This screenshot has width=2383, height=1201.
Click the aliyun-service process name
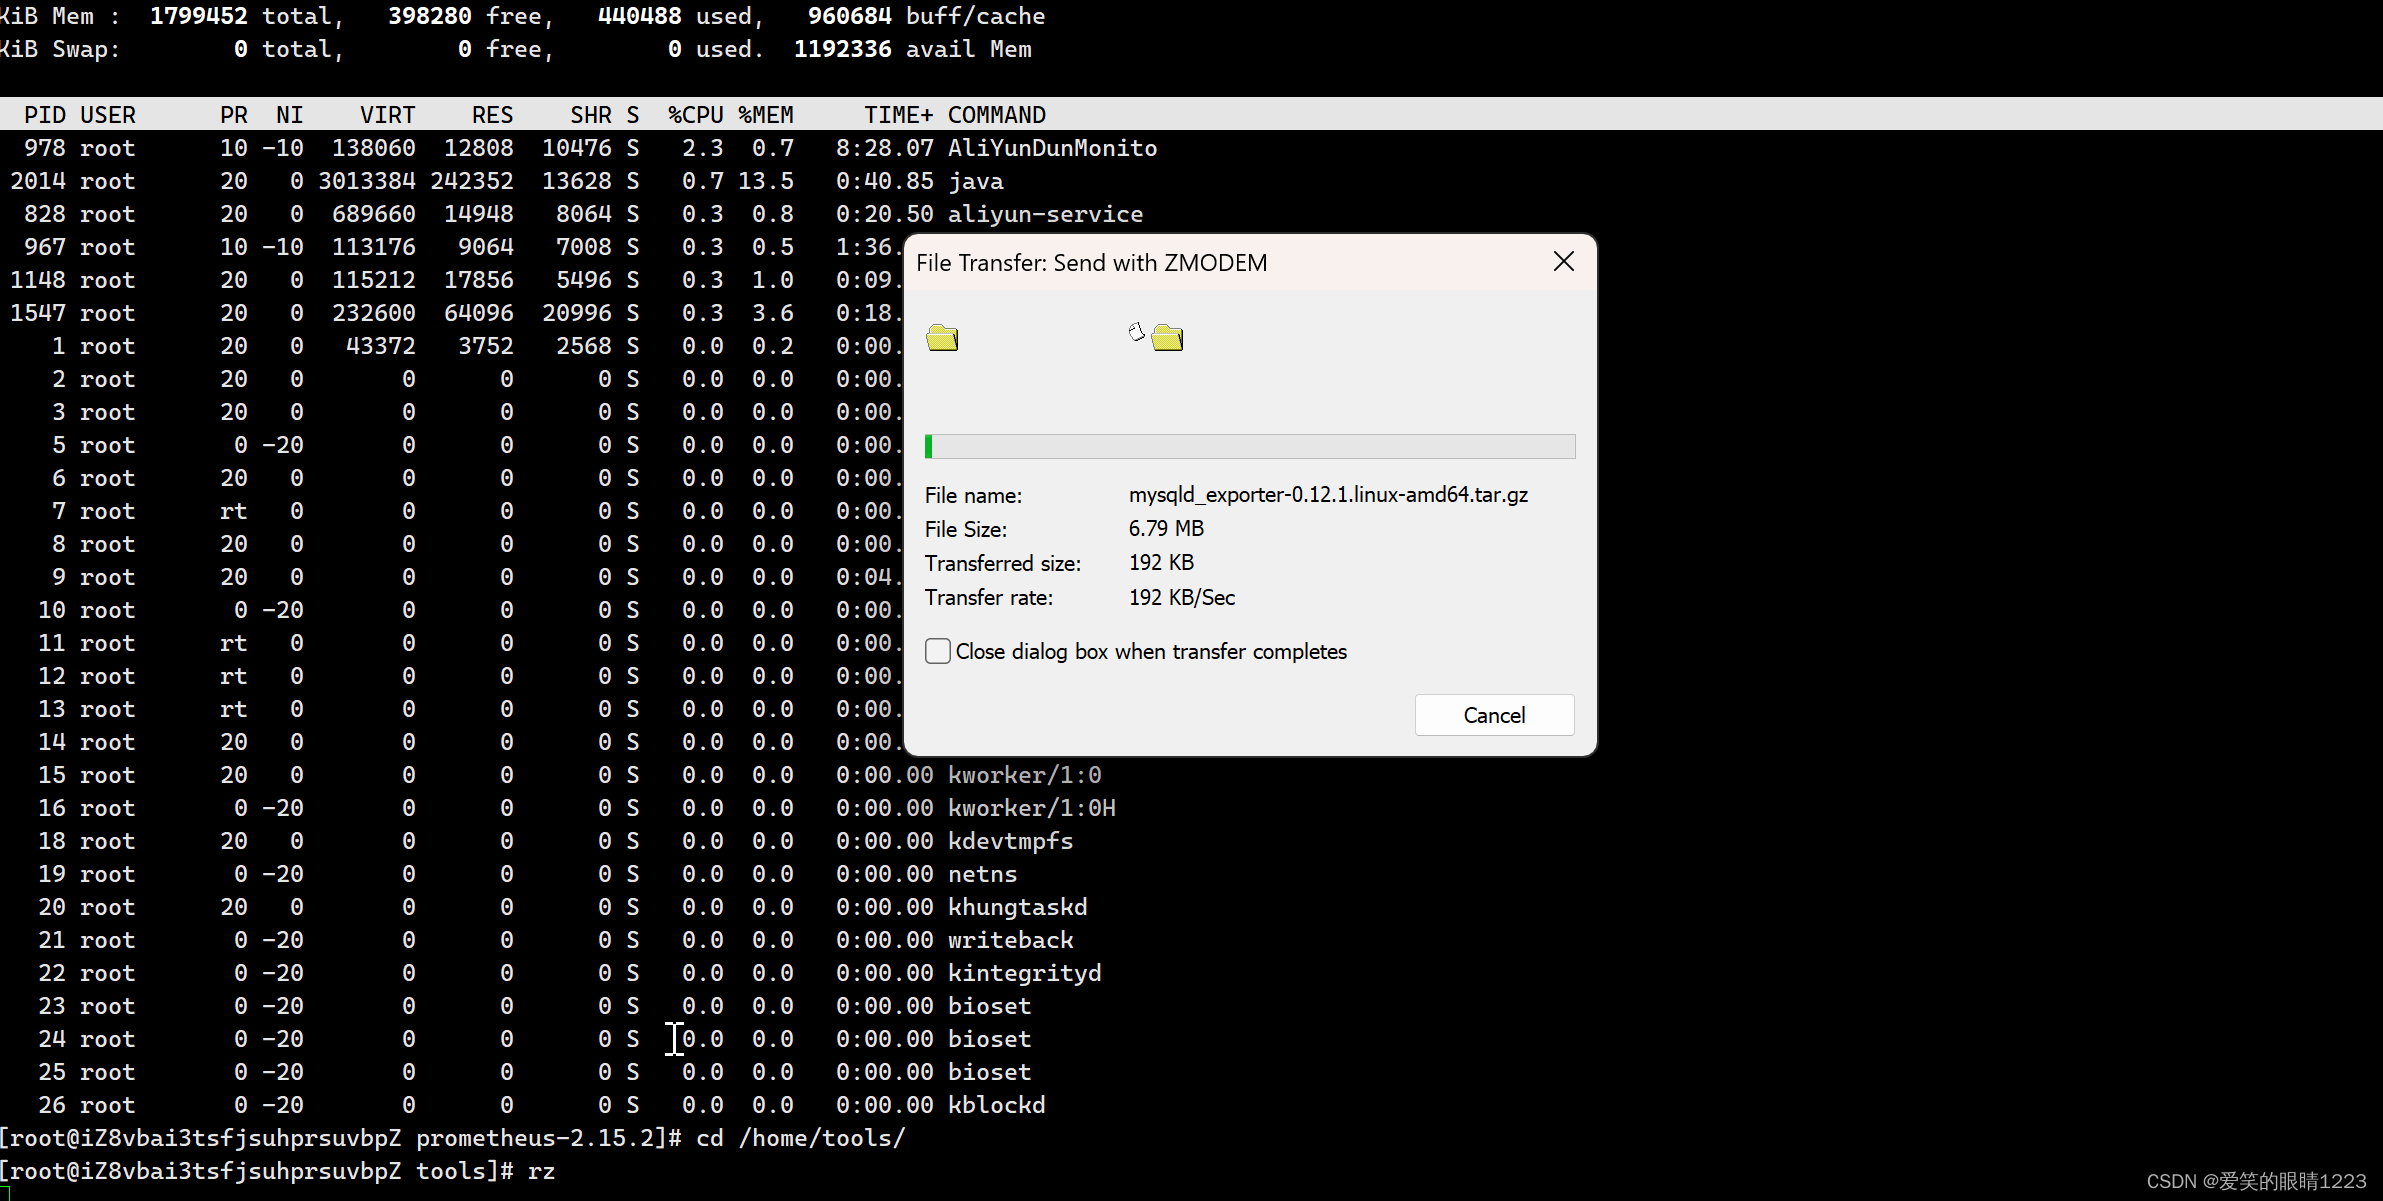click(1044, 214)
